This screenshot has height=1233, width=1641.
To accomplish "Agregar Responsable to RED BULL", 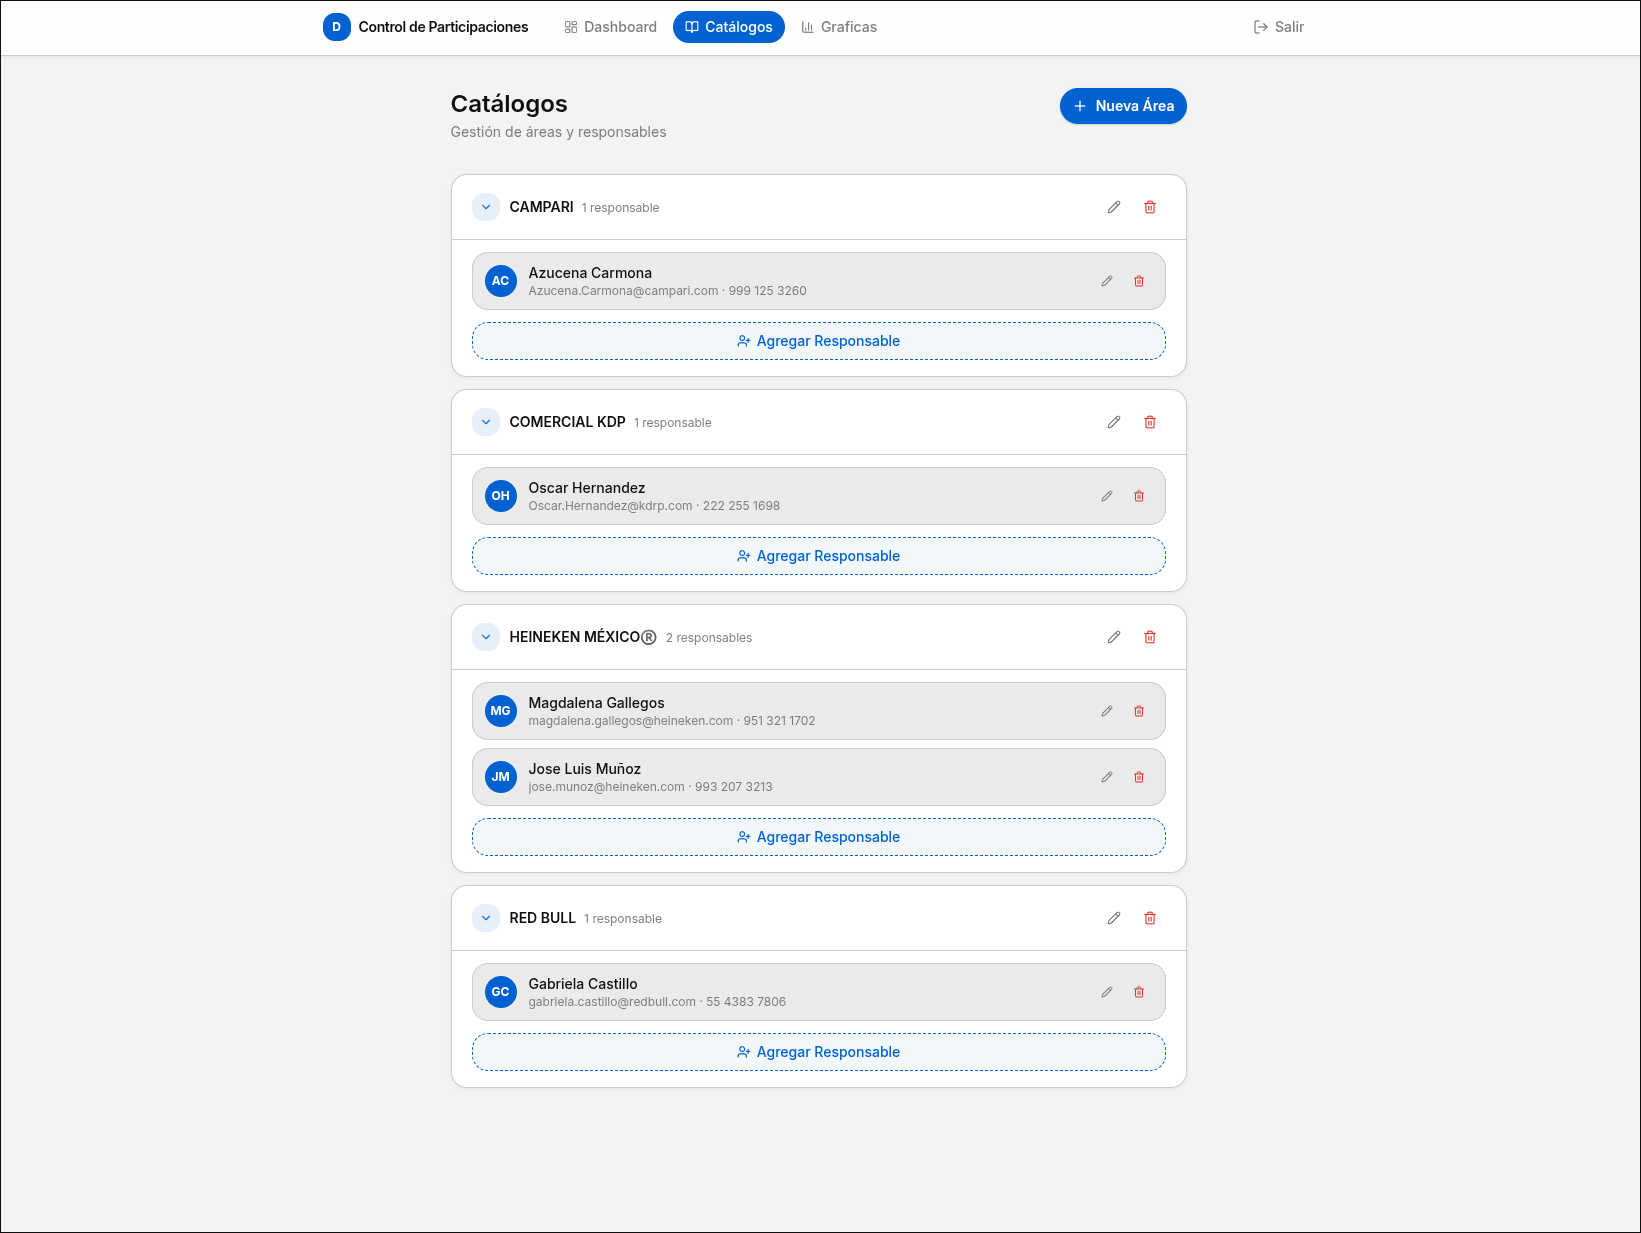I will [x=819, y=1052].
